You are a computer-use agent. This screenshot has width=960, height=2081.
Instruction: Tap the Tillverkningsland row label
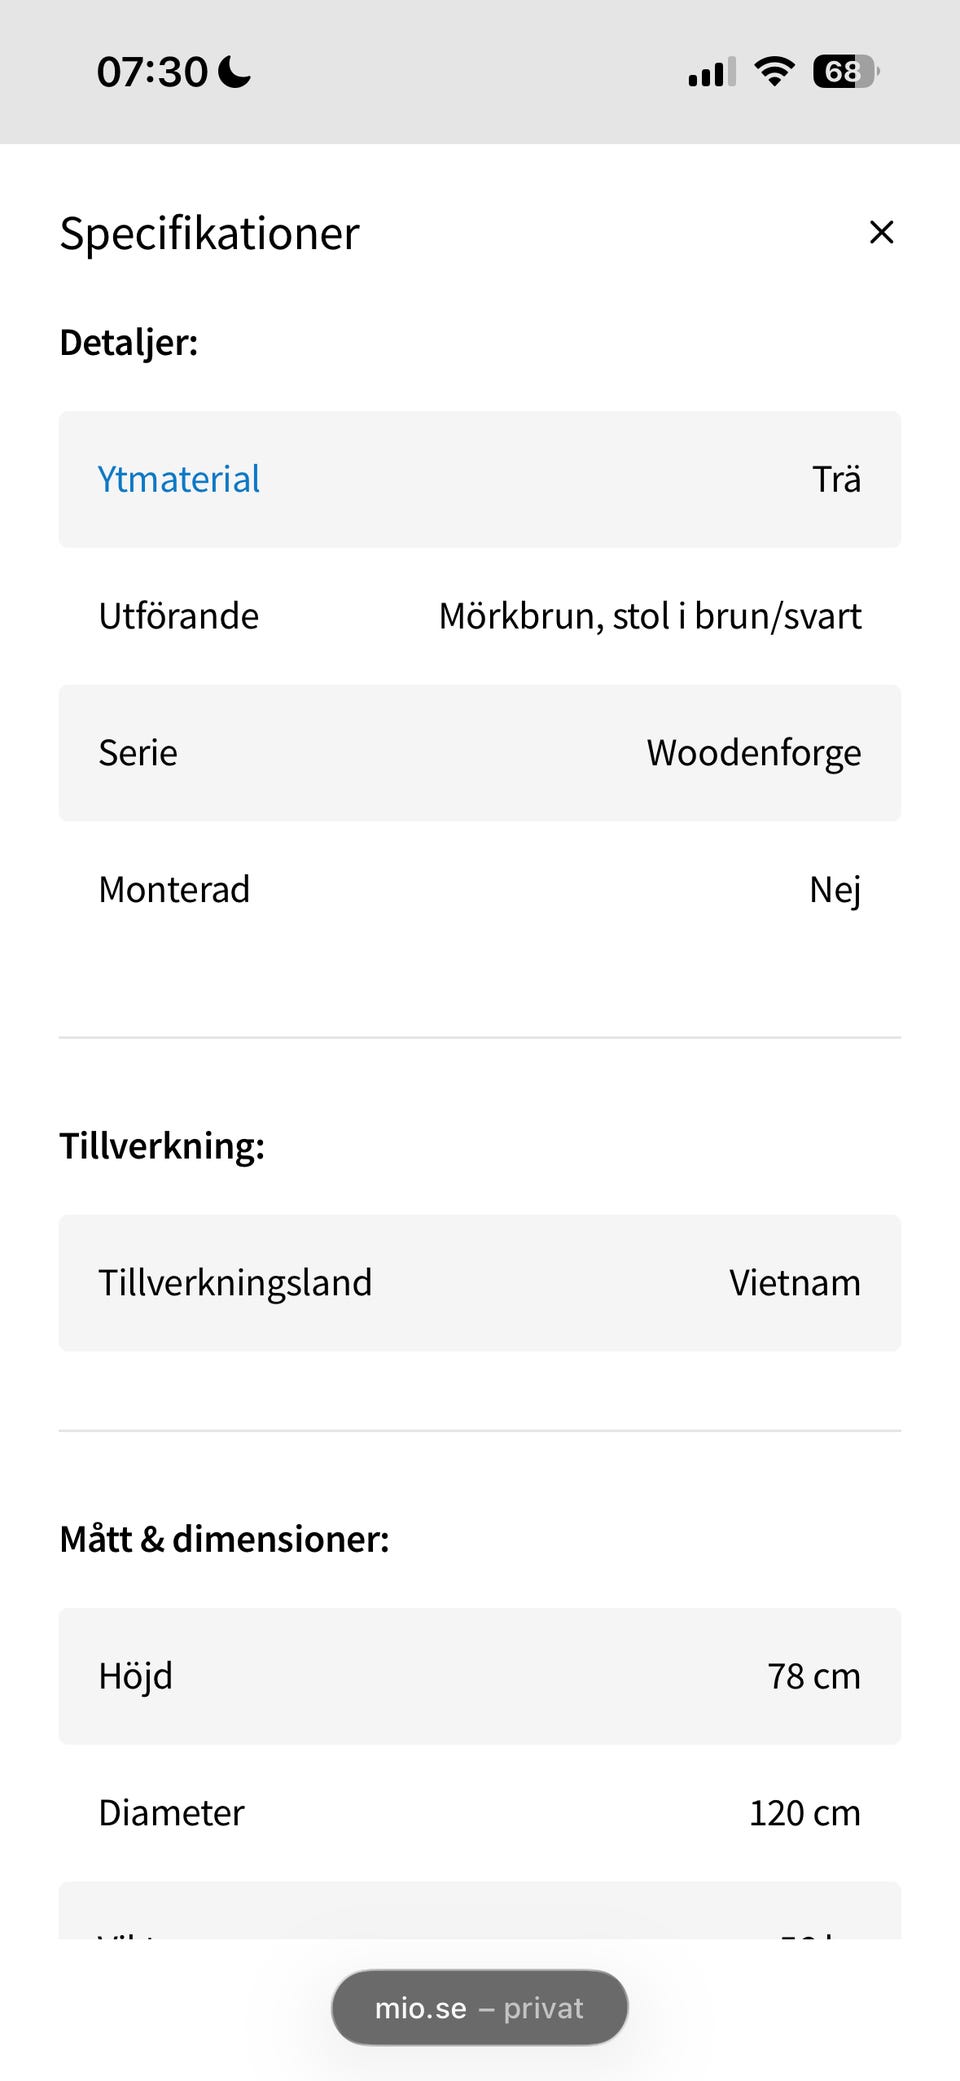click(x=235, y=1283)
